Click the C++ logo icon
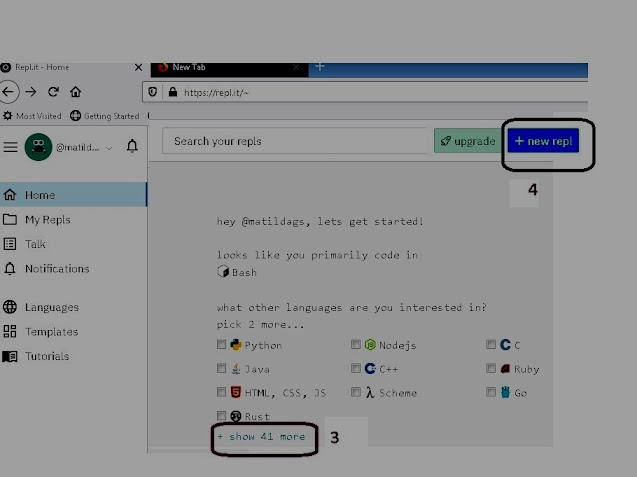The width and height of the screenshot is (637, 477). point(370,368)
